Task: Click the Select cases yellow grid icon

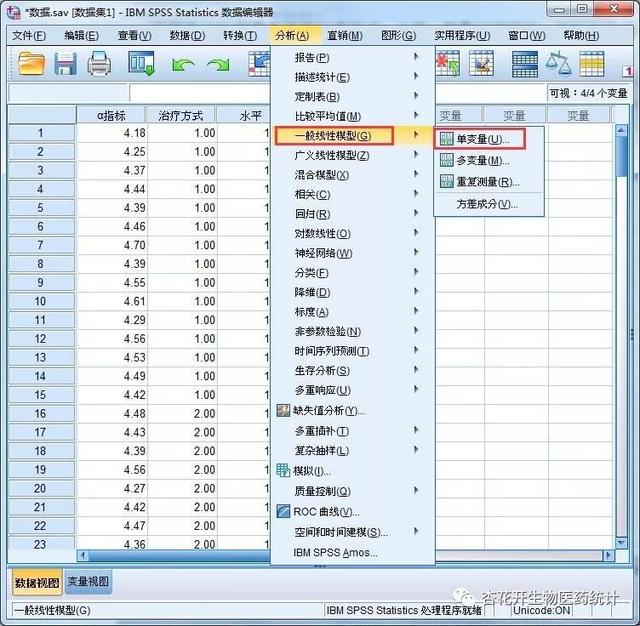Action: click(592, 64)
